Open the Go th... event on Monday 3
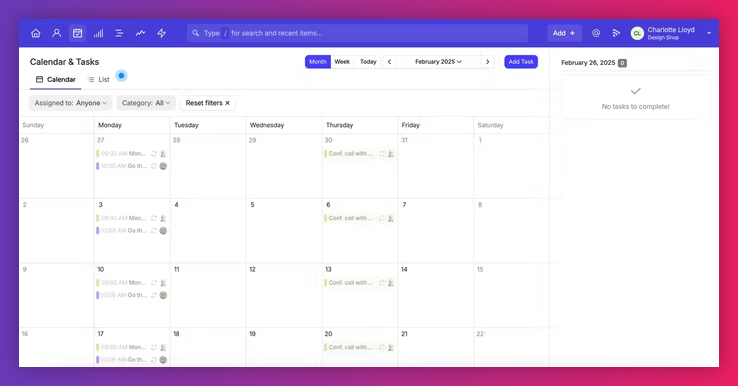The height and width of the screenshot is (386, 738). click(132, 231)
